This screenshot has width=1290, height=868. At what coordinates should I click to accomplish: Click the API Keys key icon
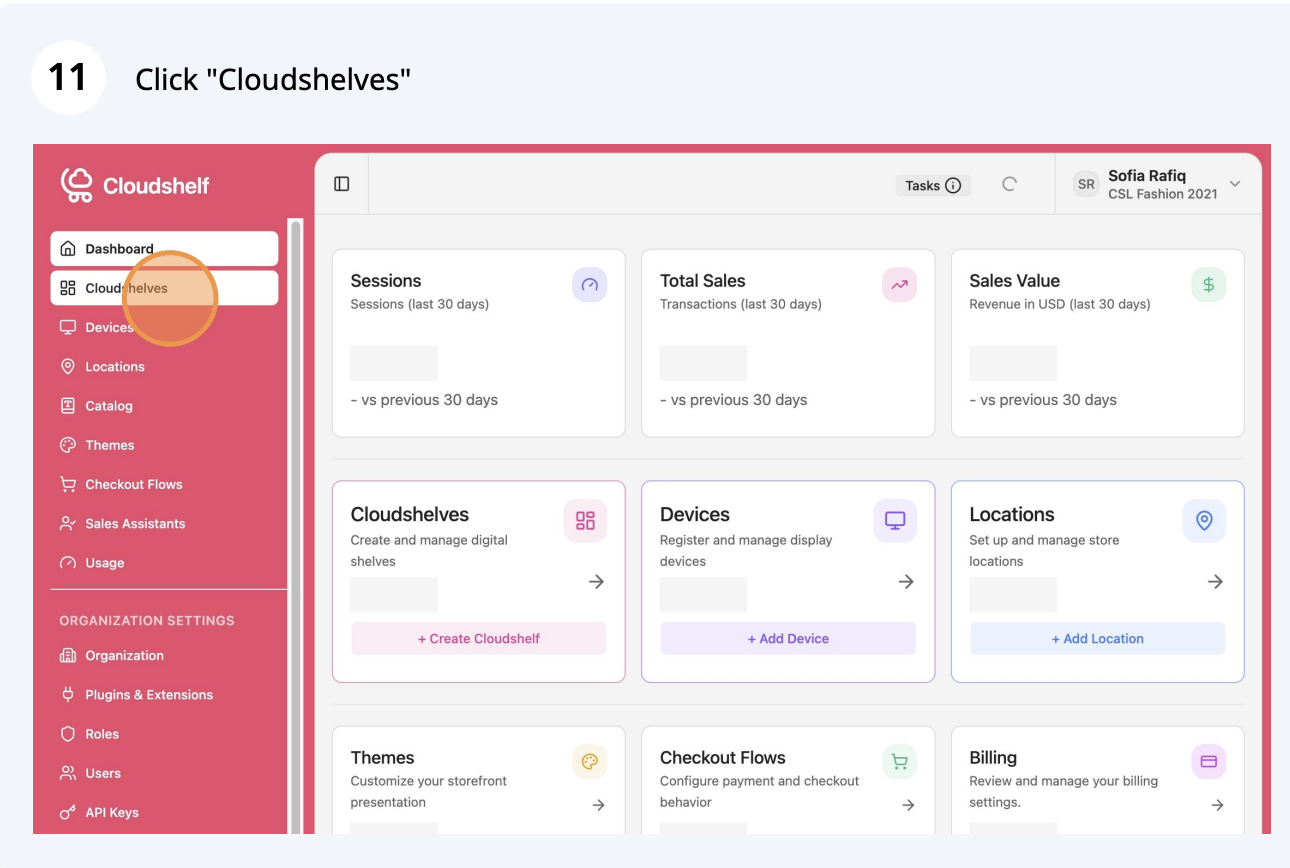pos(68,813)
